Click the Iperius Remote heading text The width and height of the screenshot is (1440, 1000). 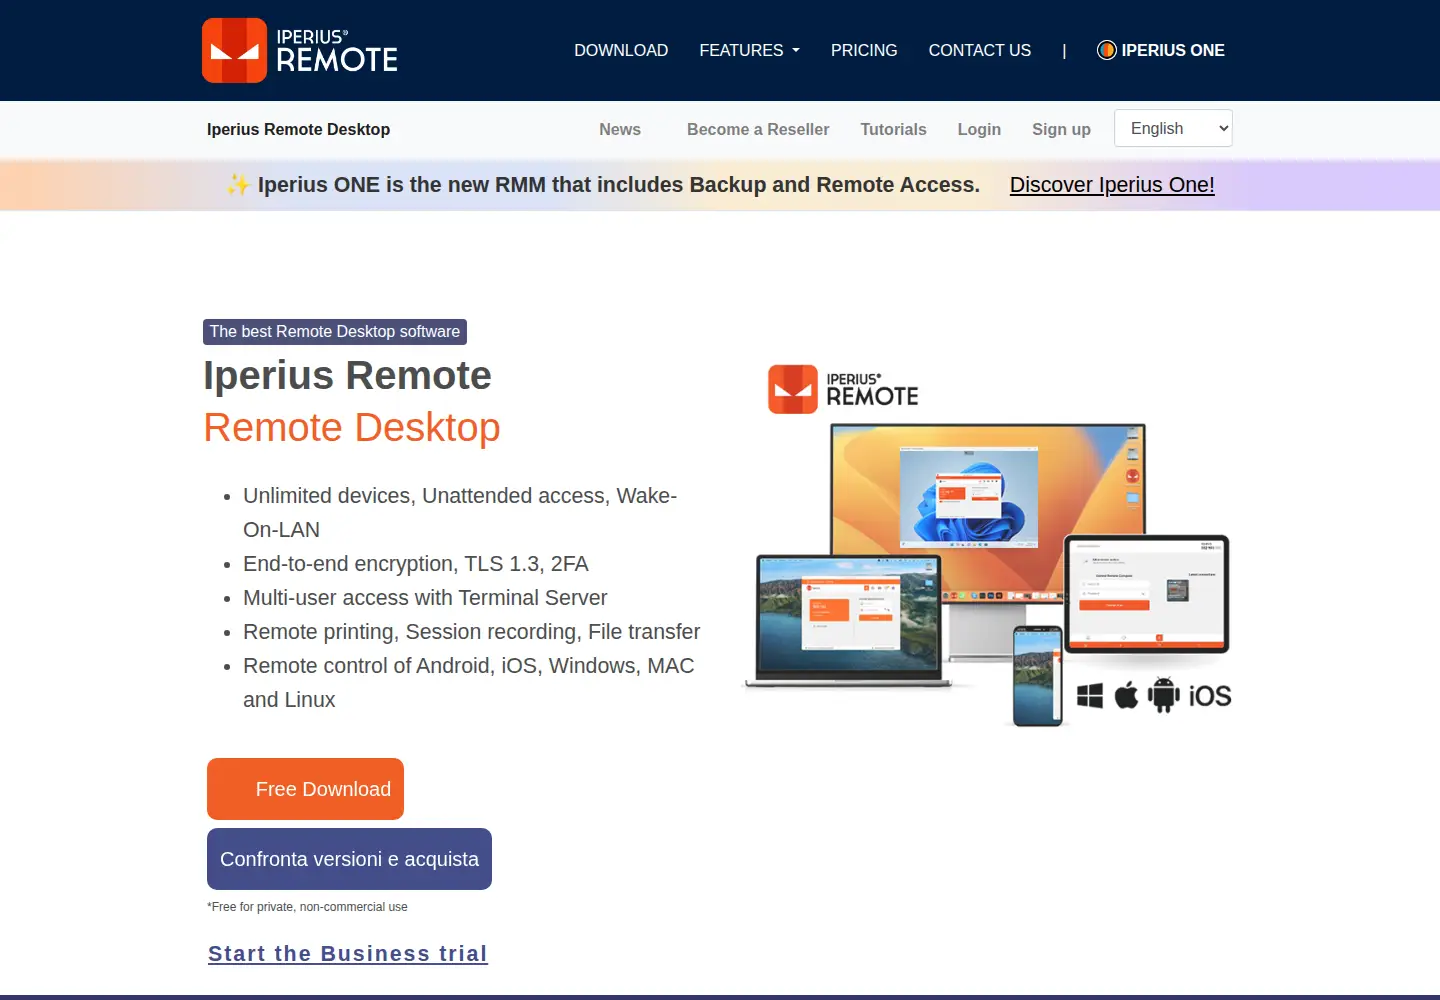(347, 376)
